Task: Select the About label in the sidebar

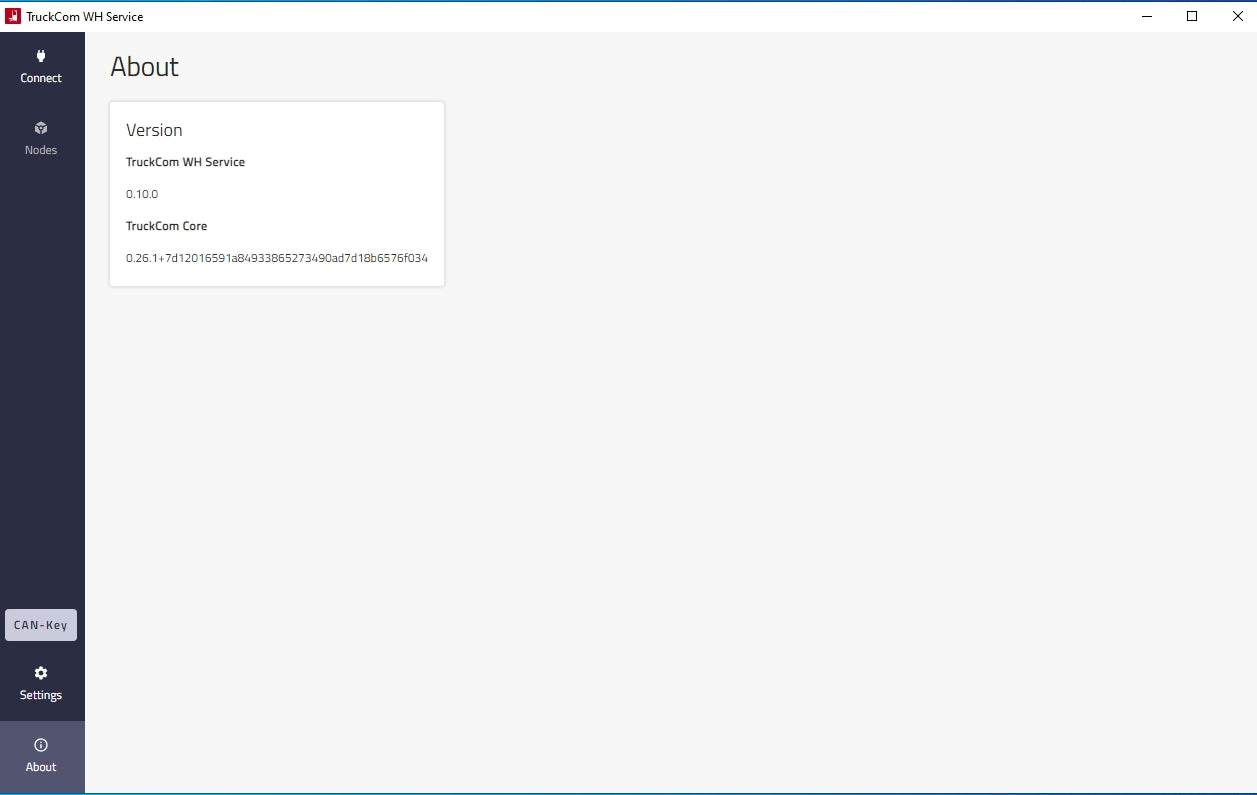Action: [41, 767]
